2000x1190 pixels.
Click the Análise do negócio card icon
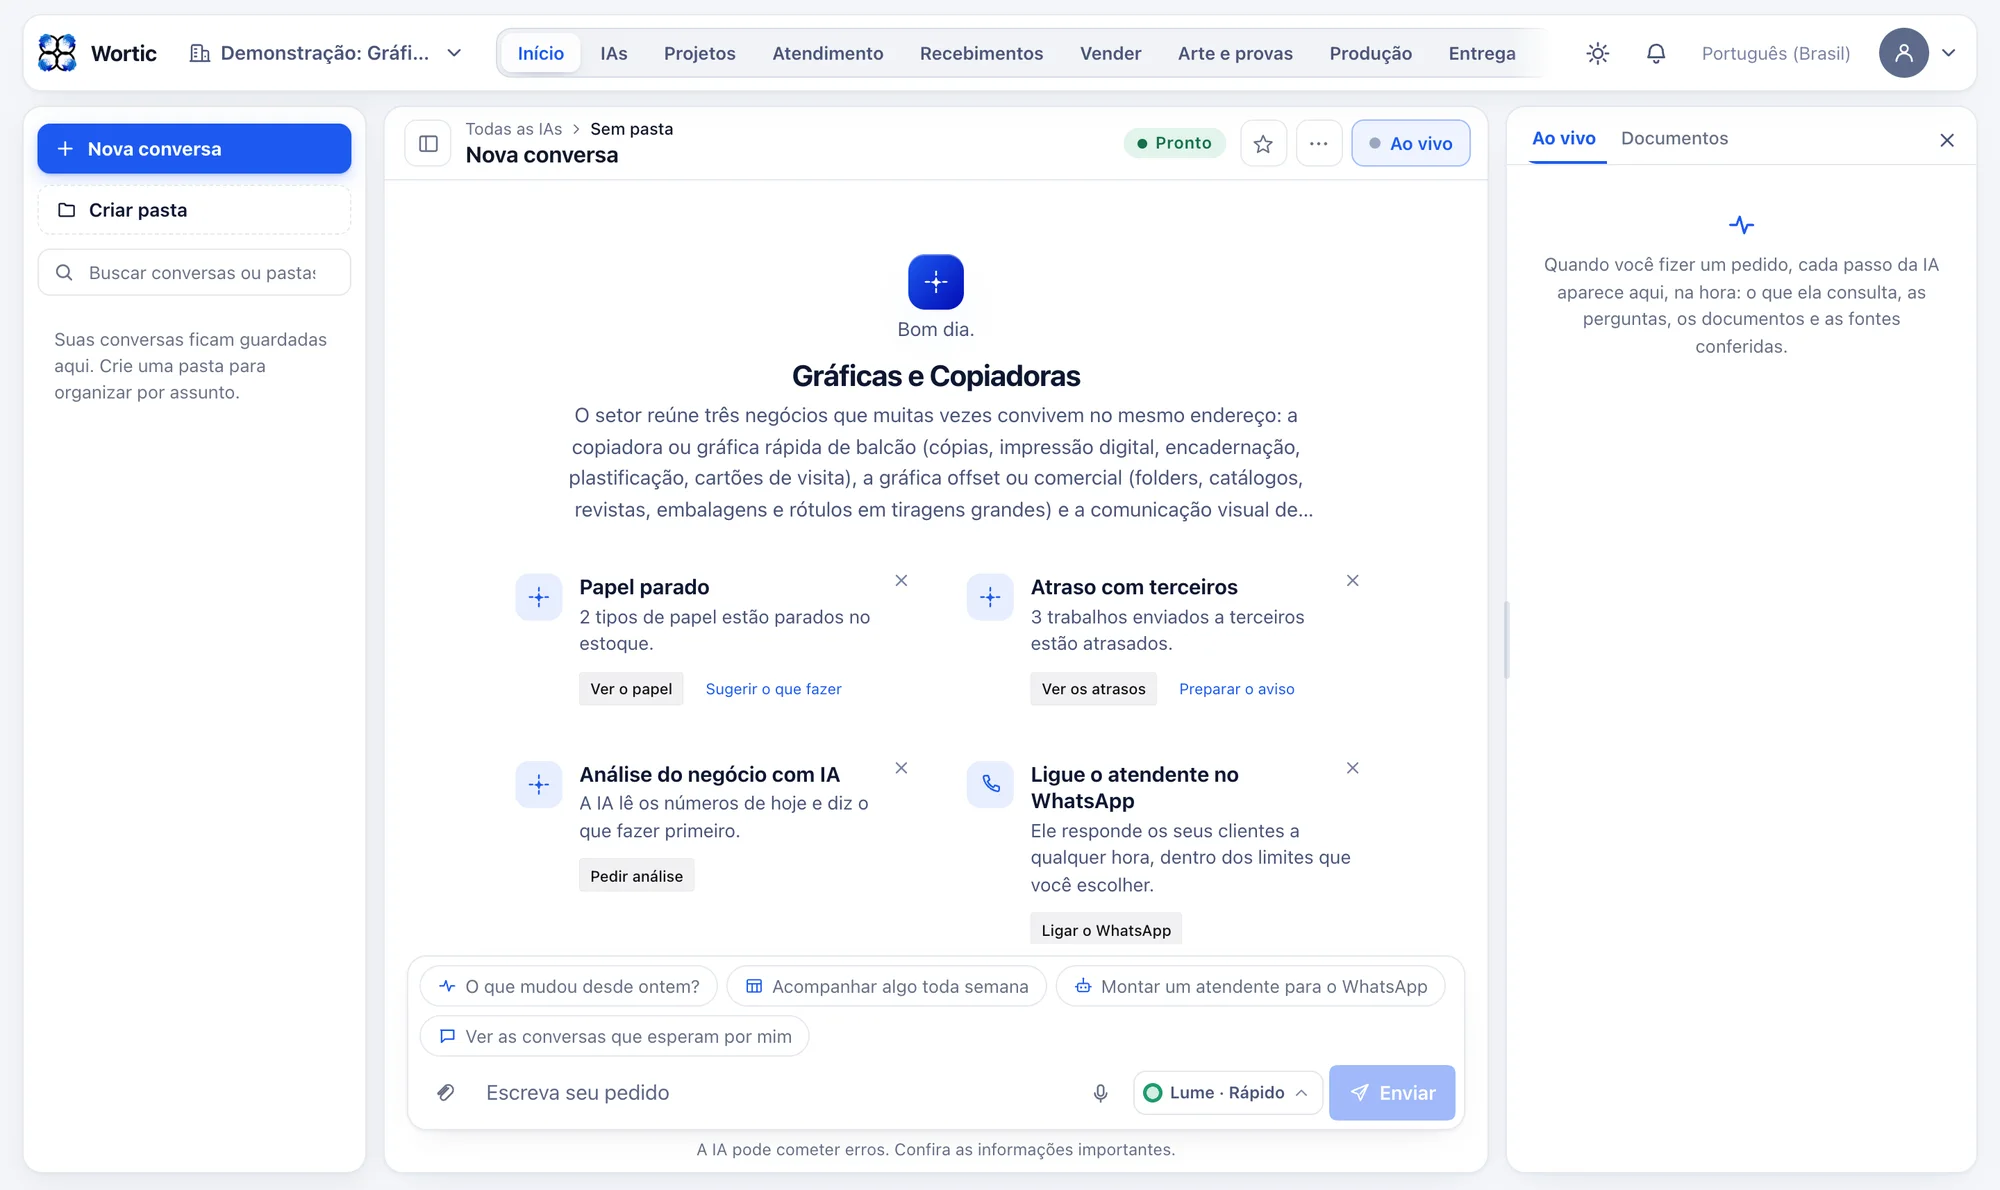click(x=539, y=785)
